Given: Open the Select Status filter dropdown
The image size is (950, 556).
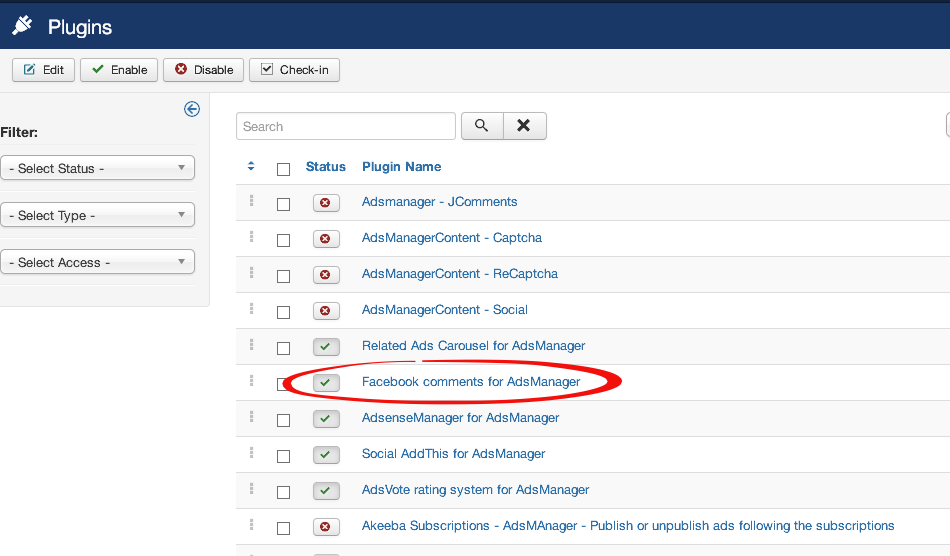Looking at the screenshot, I should [x=98, y=168].
